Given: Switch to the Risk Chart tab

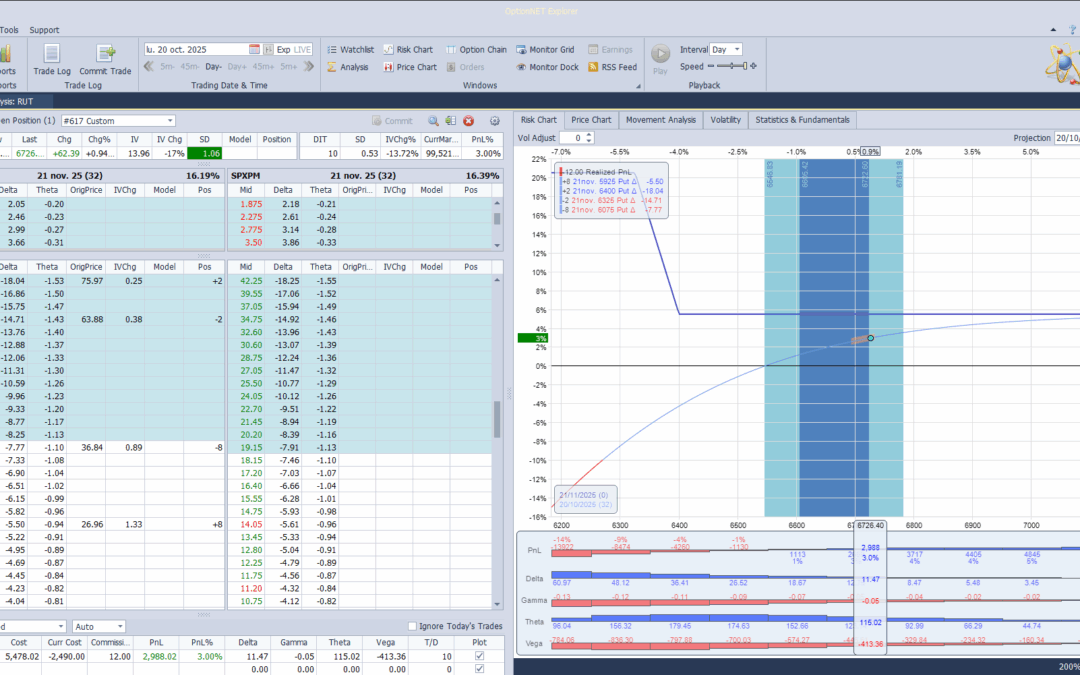Looking at the screenshot, I should coord(539,120).
